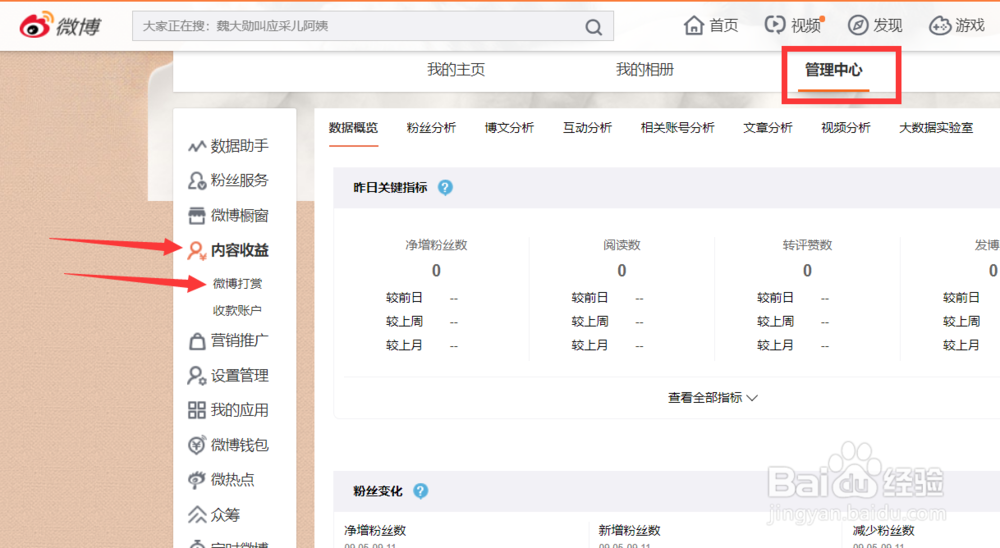Select the 视频分析 sub-tab
1000x548 pixels.
[x=846, y=128]
